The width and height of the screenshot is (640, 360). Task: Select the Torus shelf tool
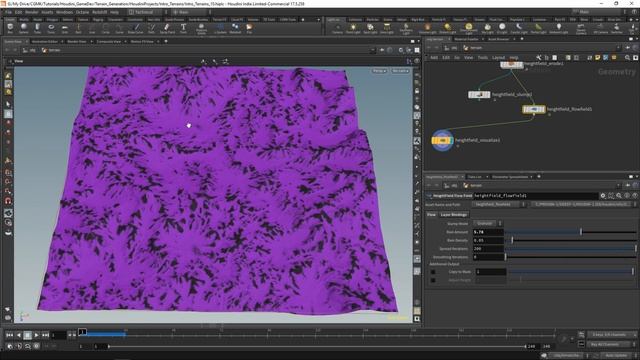[x=51, y=28]
